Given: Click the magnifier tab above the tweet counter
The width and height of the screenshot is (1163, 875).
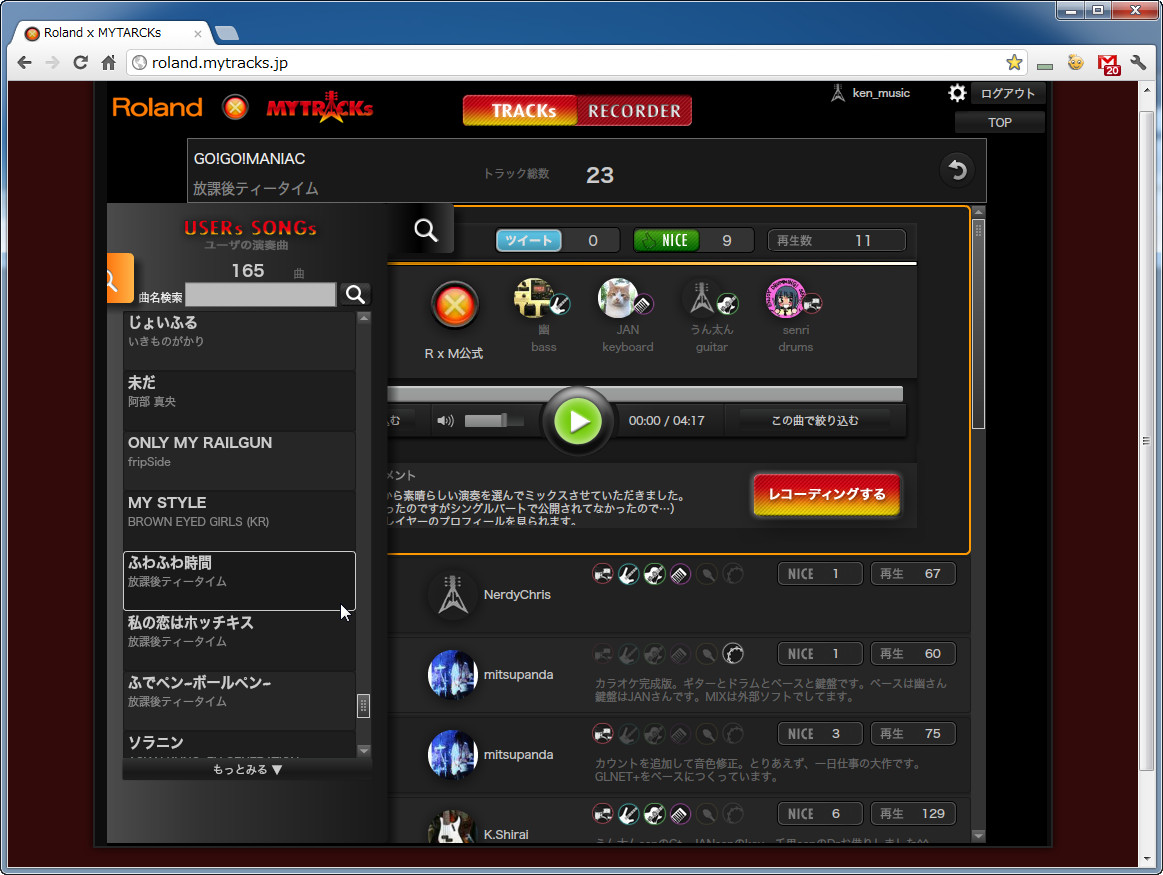Looking at the screenshot, I should pyautogui.click(x=425, y=230).
